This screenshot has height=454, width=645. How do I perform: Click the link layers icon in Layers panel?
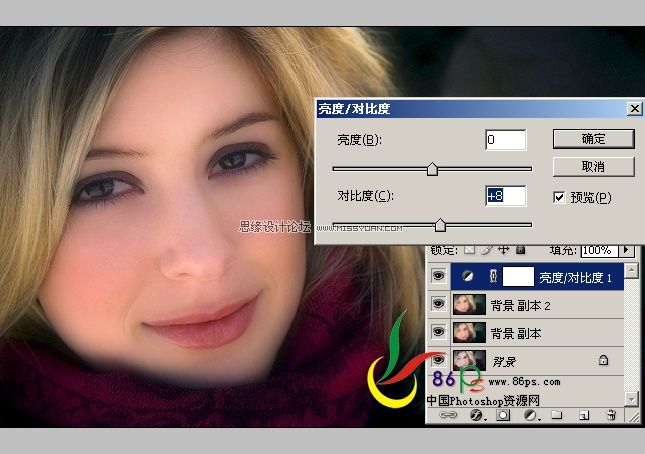[448, 415]
